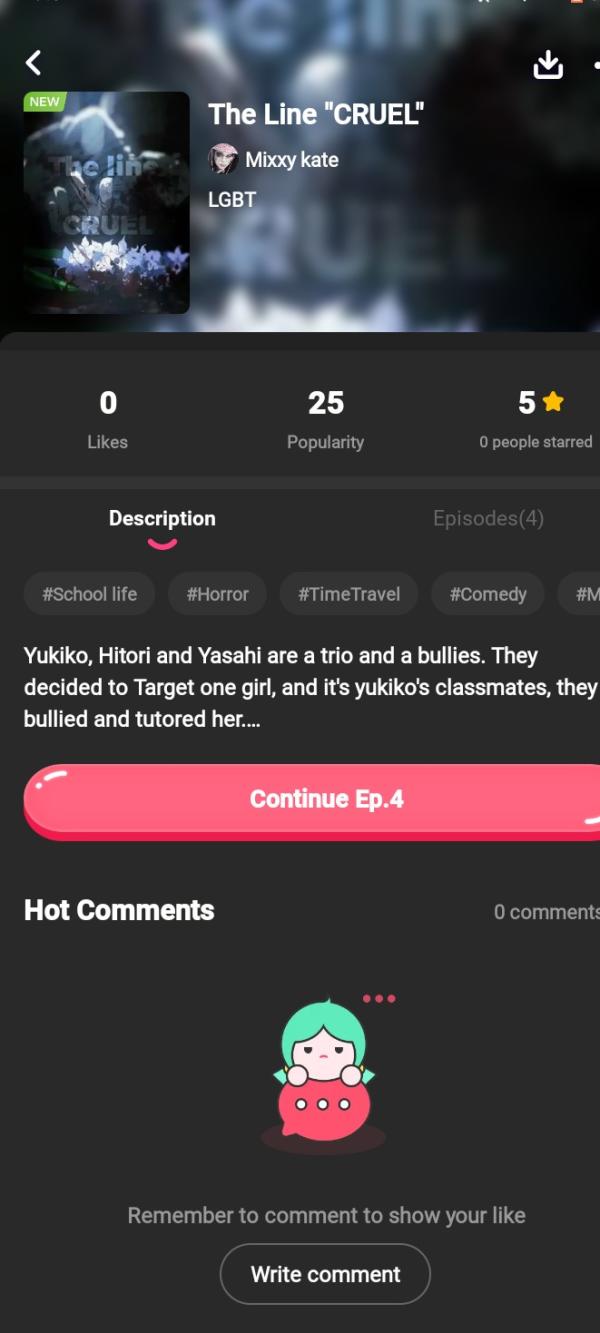Image resolution: width=600 pixels, height=1333 pixels.
Task: Tap the 0 Likes counter
Action: click(108, 419)
